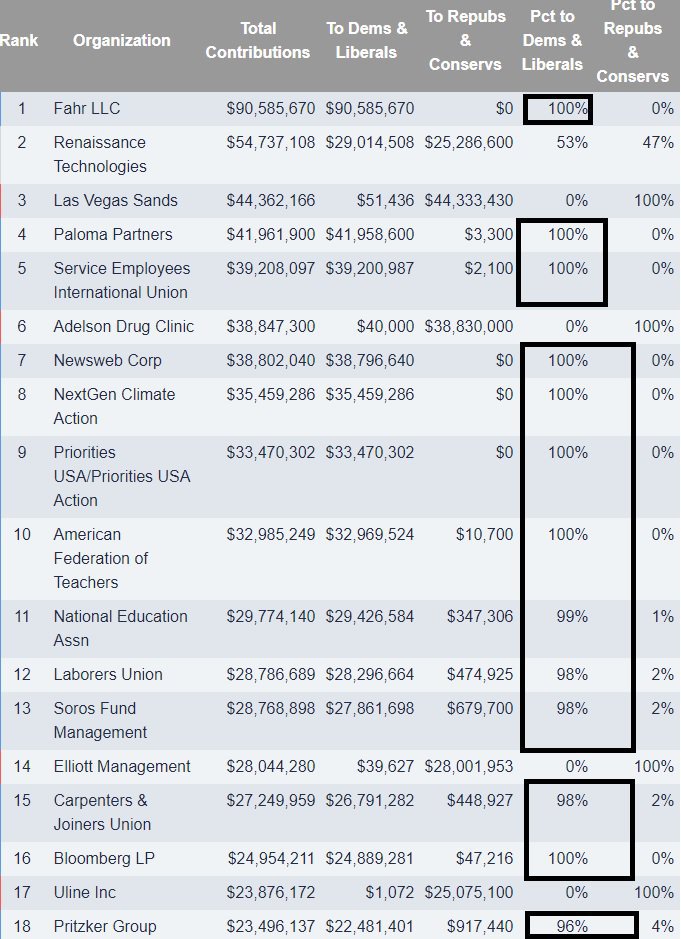Image resolution: width=681 pixels, height=939 pixels.
Task: Sort by the Rank column header
Action: [x=19, y=40]
